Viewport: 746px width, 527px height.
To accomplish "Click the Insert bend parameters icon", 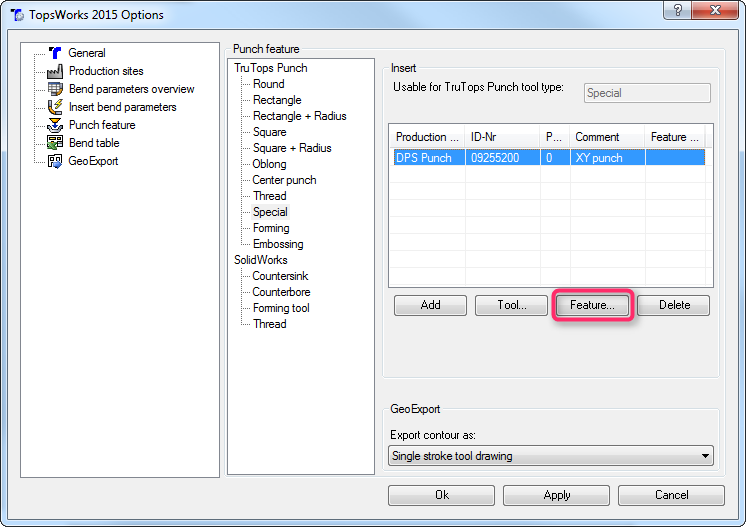I will (56, 107).
